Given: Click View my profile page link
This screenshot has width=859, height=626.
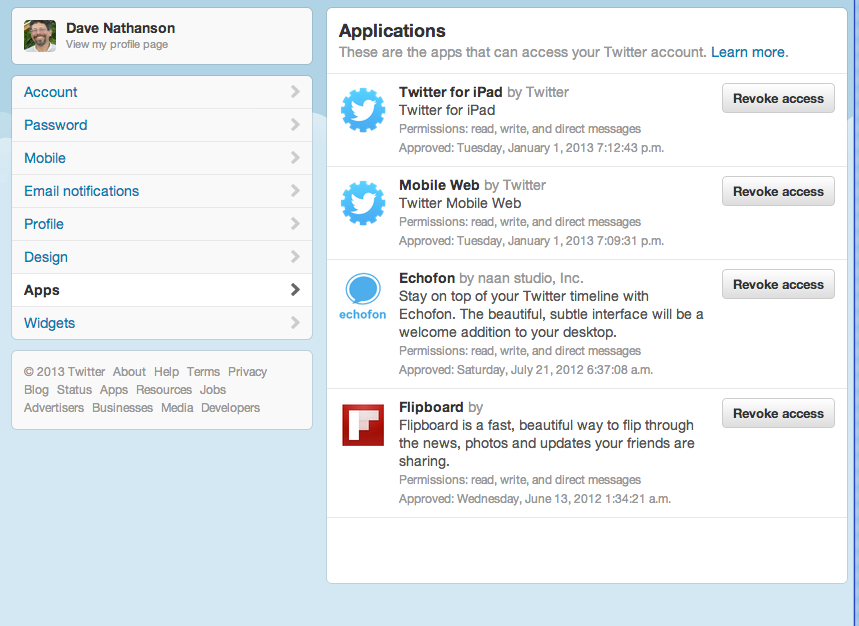Looking at the screenshot, I should 117,44.
